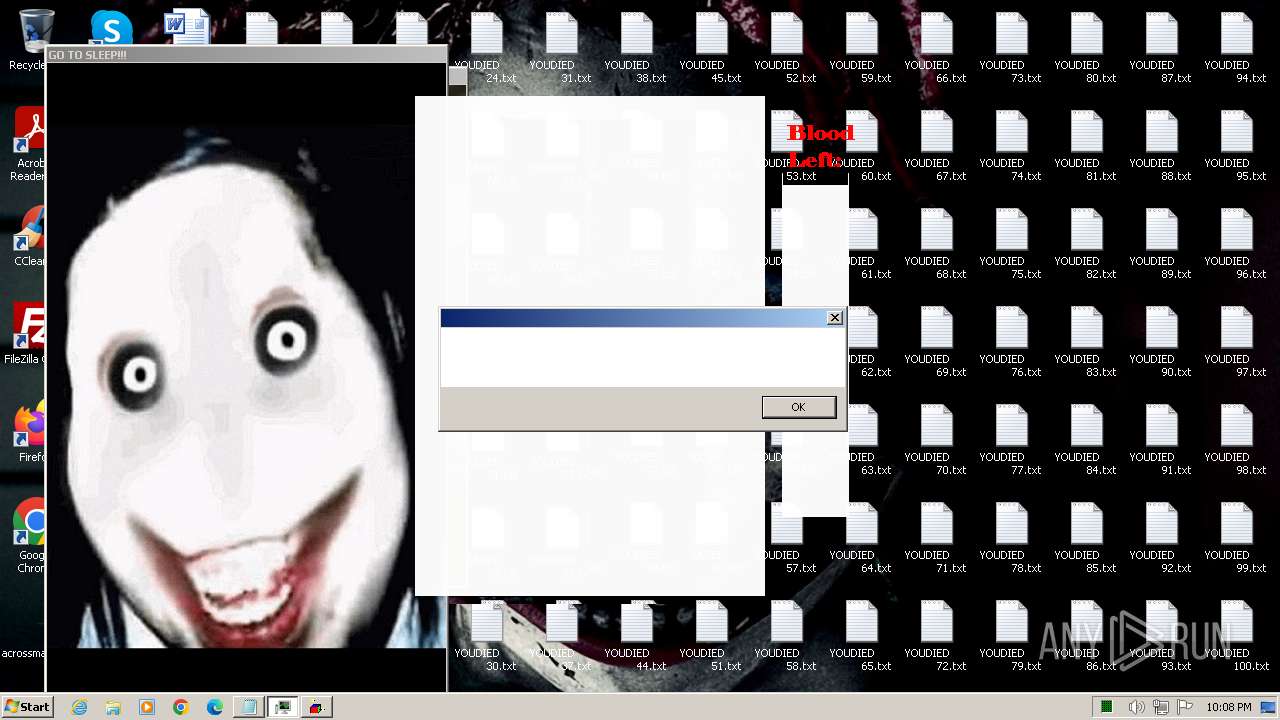Select the last running app taskbar button

(x=317, y=707)
